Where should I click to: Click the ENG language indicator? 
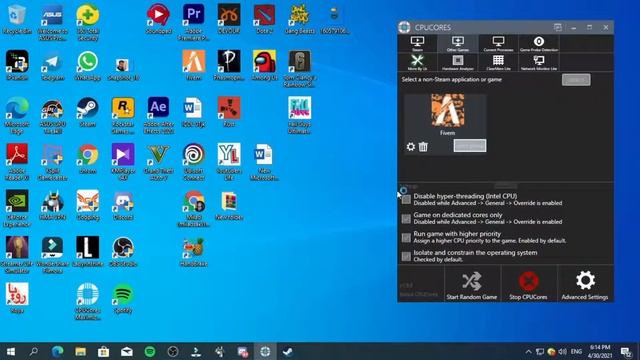point(576,351)
